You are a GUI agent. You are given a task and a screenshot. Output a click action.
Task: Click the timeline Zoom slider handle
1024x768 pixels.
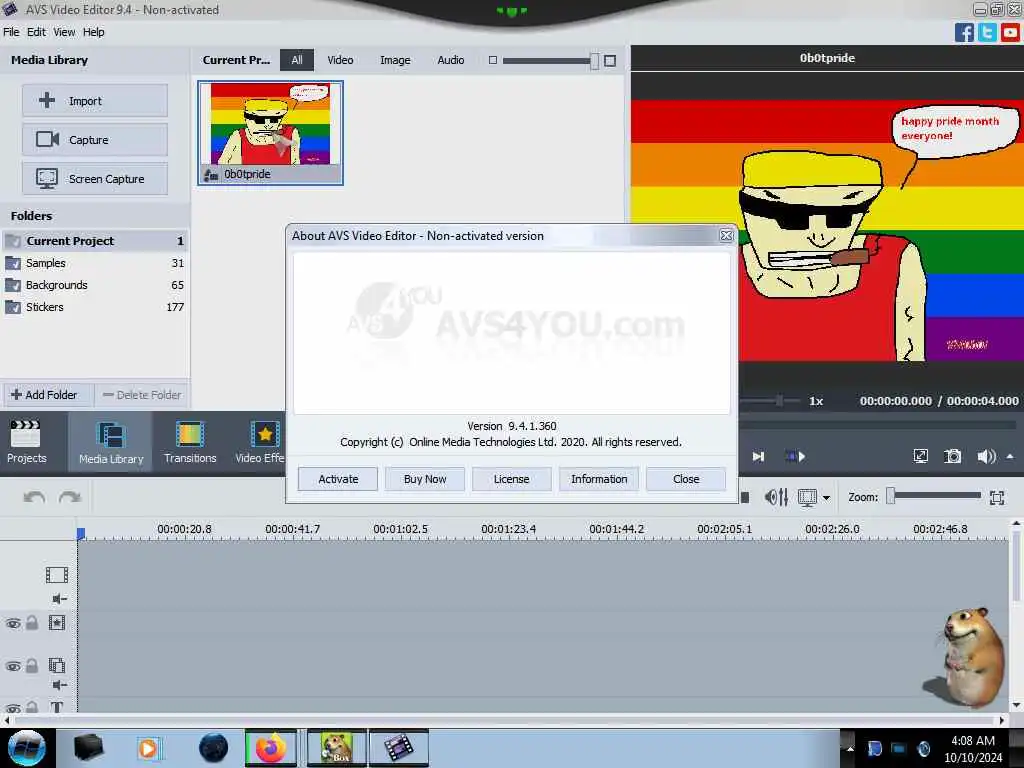[x=890, y=496]
